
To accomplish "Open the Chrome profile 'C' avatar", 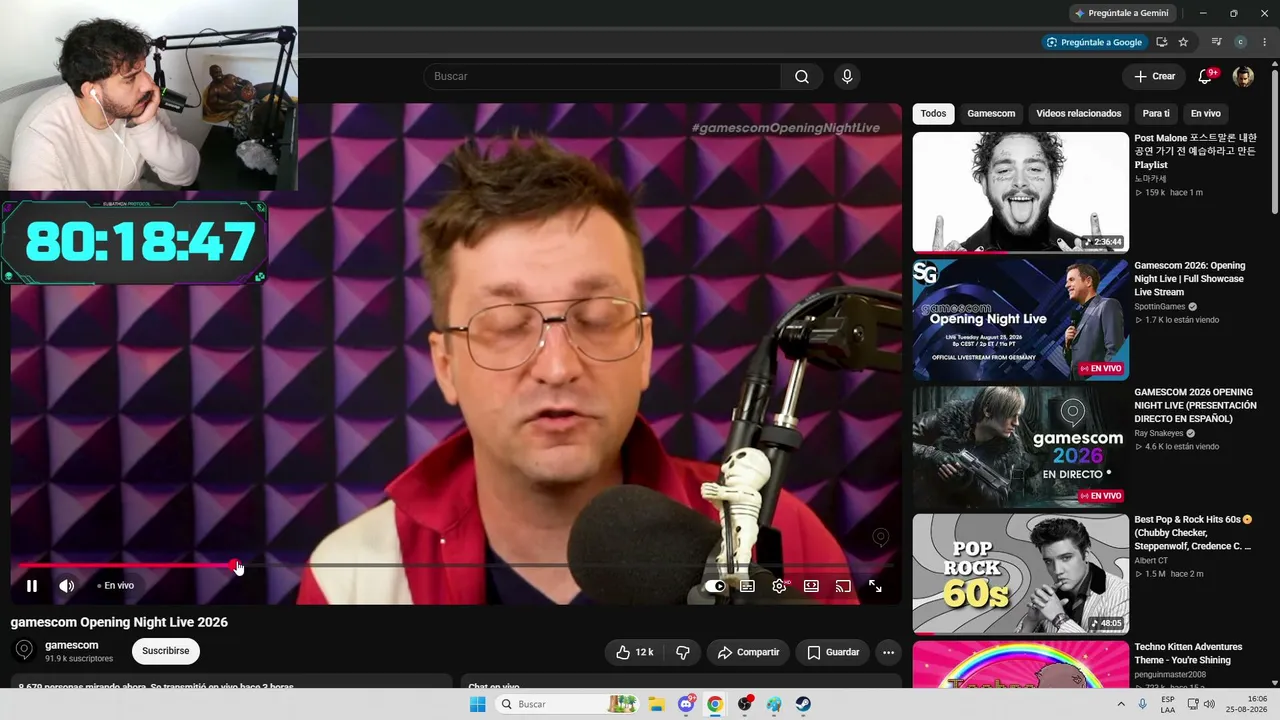I will (x=1241, y=42).
